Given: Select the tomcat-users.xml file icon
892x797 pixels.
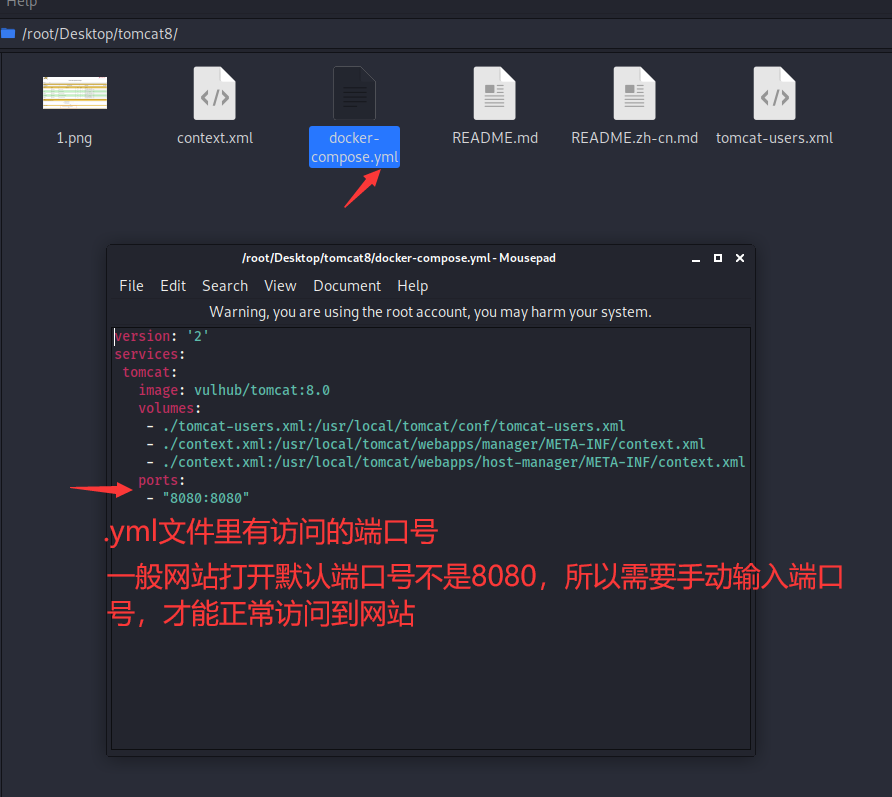Looking at the screenshot, I should (x=774, y=93).
